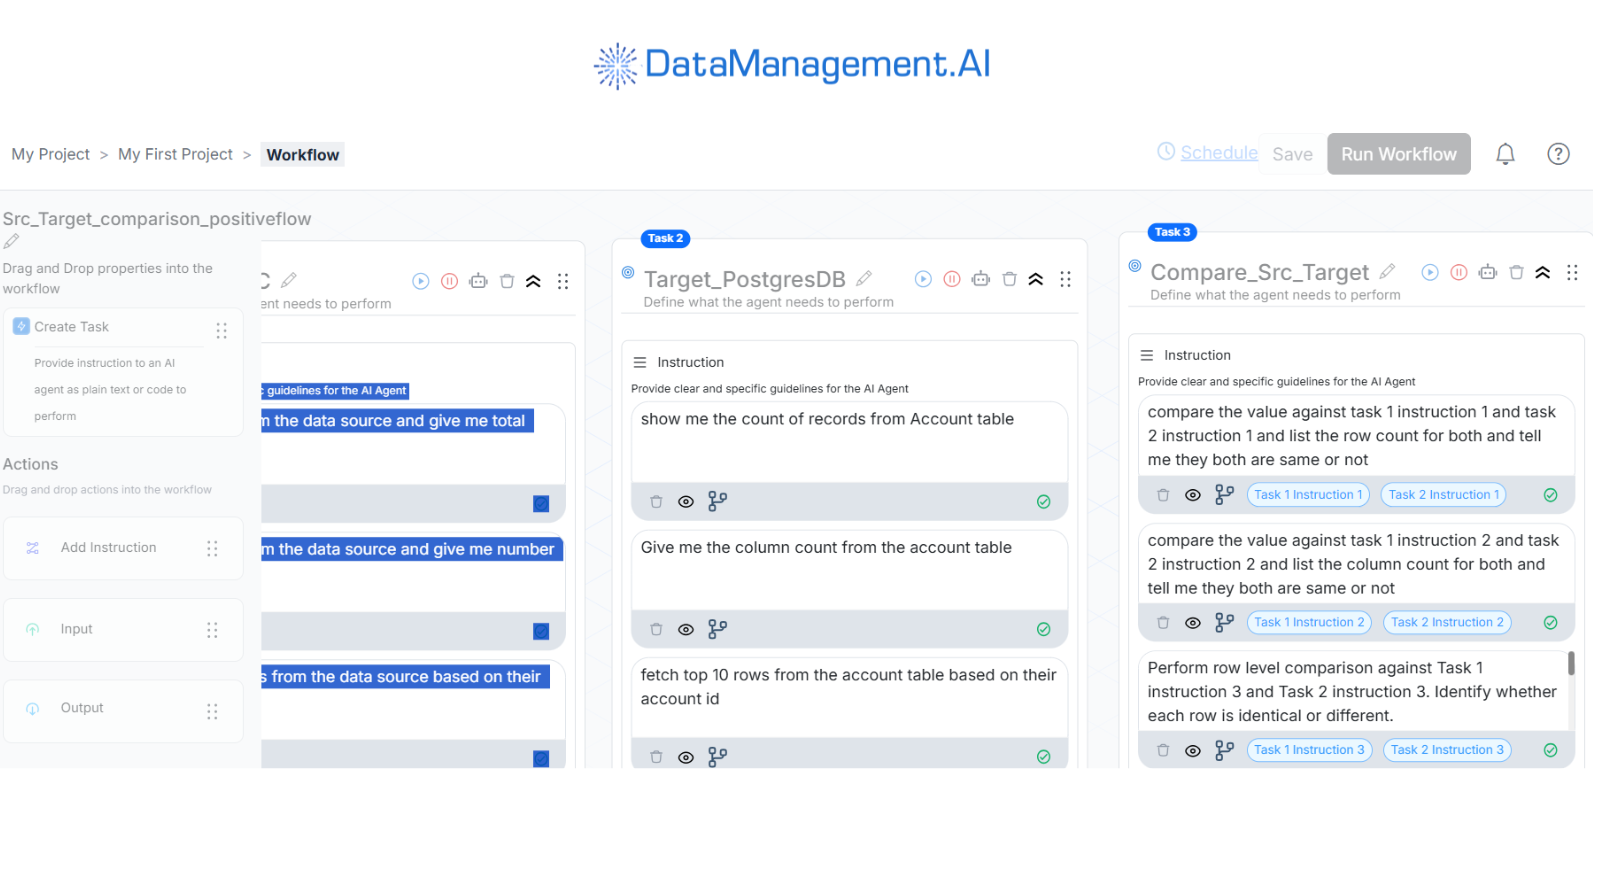
Task: Go to My First Project breadcrumb
Action: [x=175, y=154]
